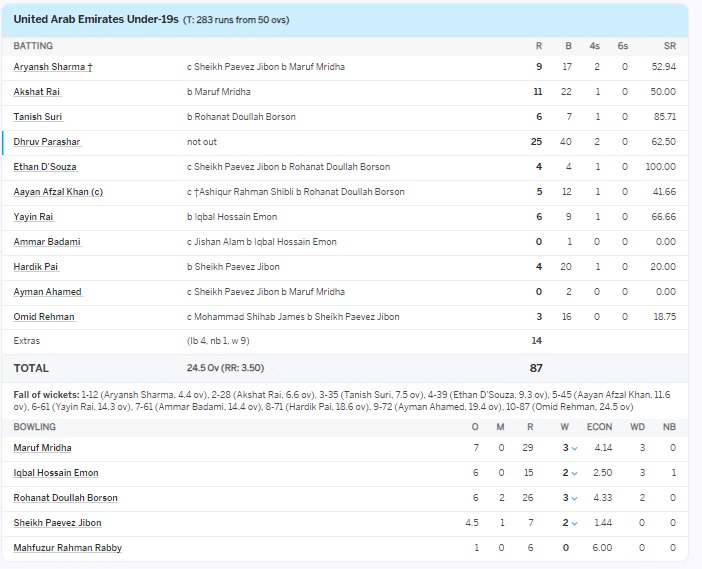Image resolution: width=702 pixels, height=569 pixels.
Task: Expand Rohanat Doullah Borson's wickets chevron
Action: (574, 498)
